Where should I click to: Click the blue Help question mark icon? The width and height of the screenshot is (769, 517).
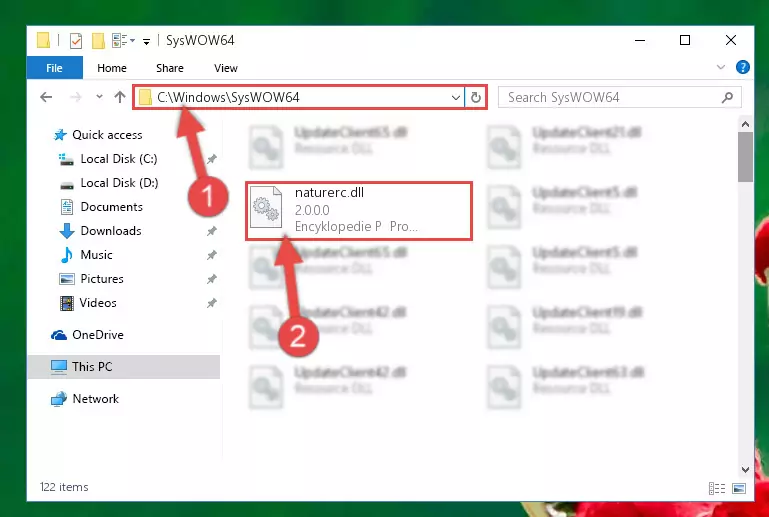(743, 67)
